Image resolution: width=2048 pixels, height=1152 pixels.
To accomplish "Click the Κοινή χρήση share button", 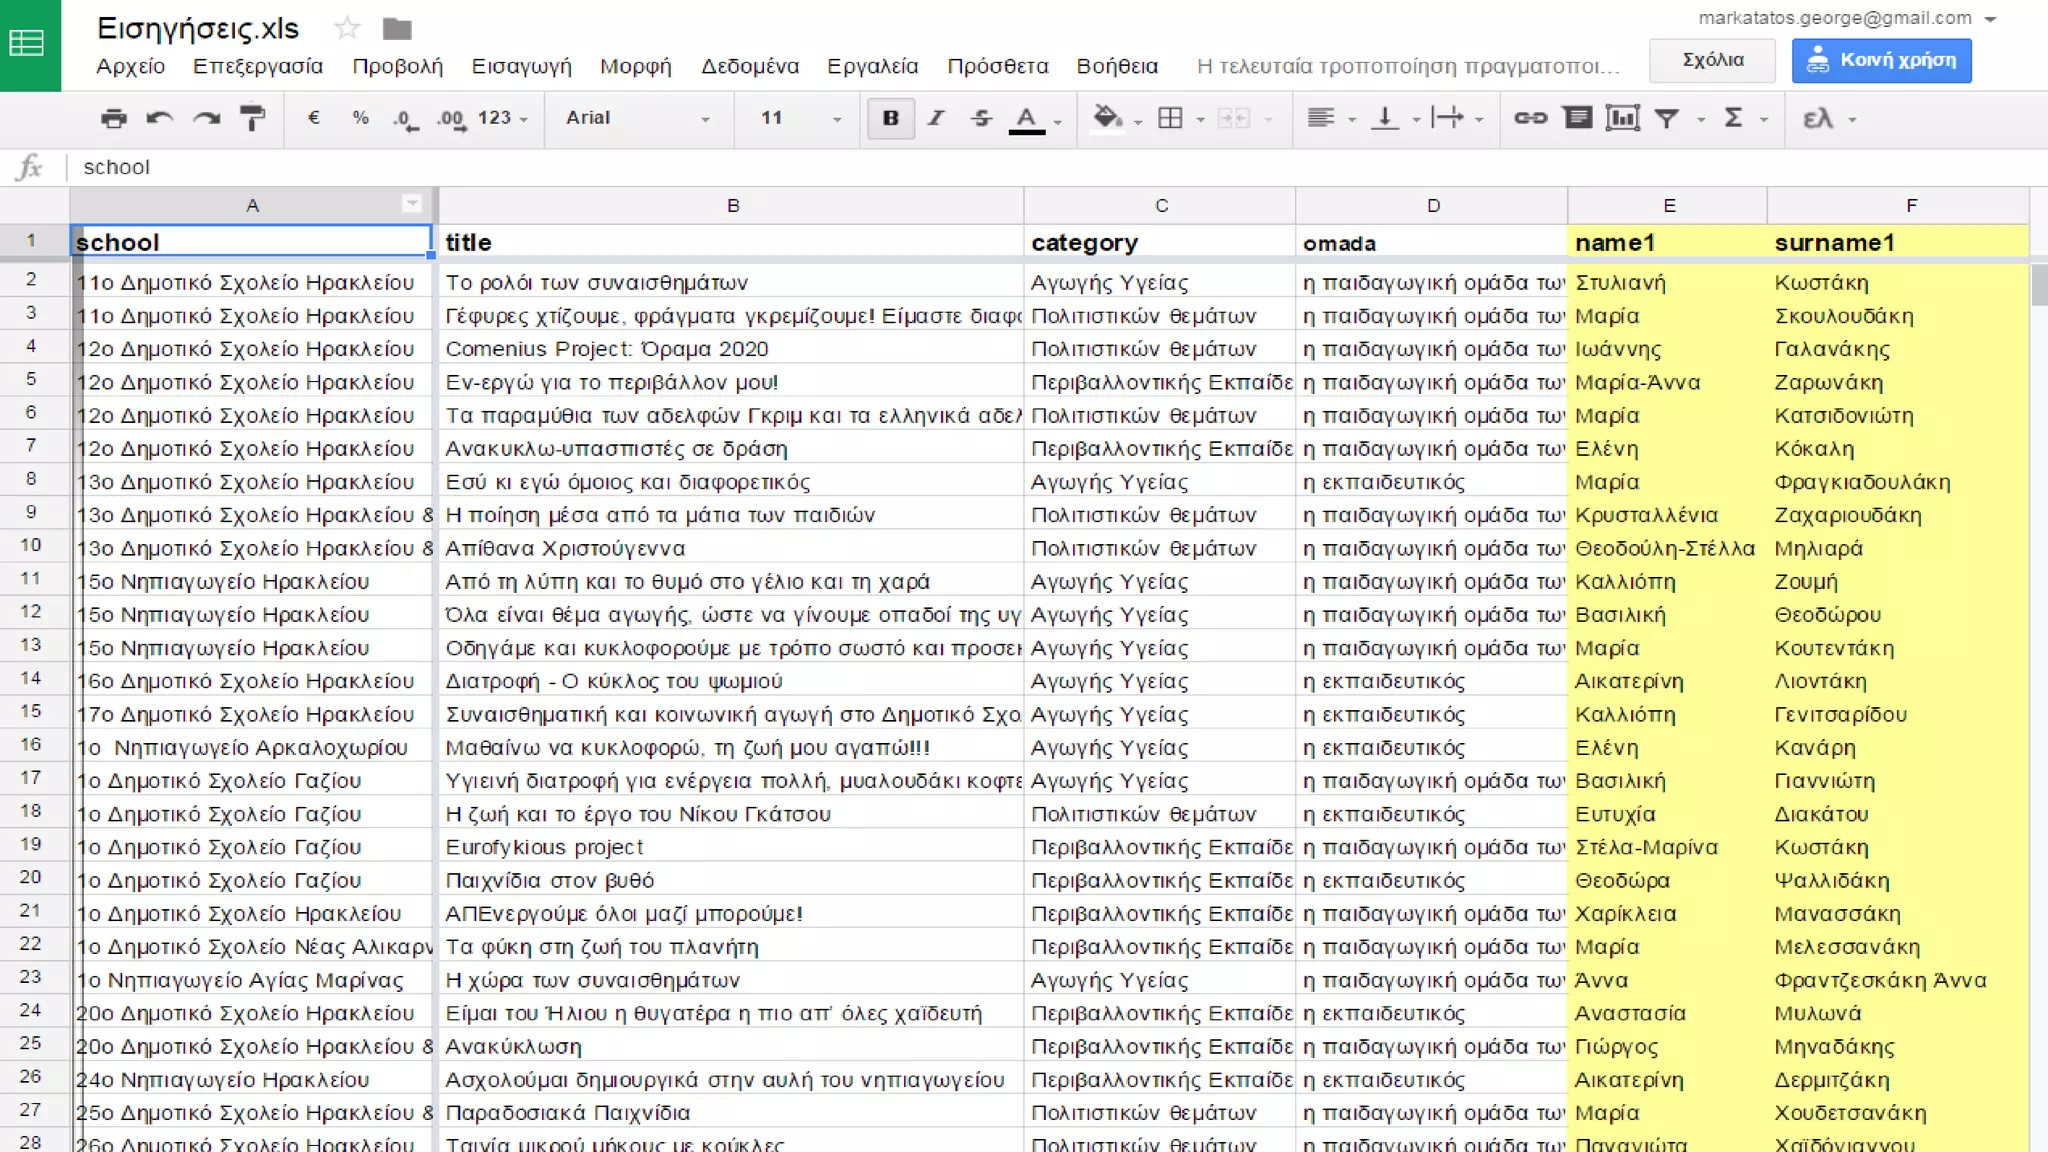I will 1881,60.
